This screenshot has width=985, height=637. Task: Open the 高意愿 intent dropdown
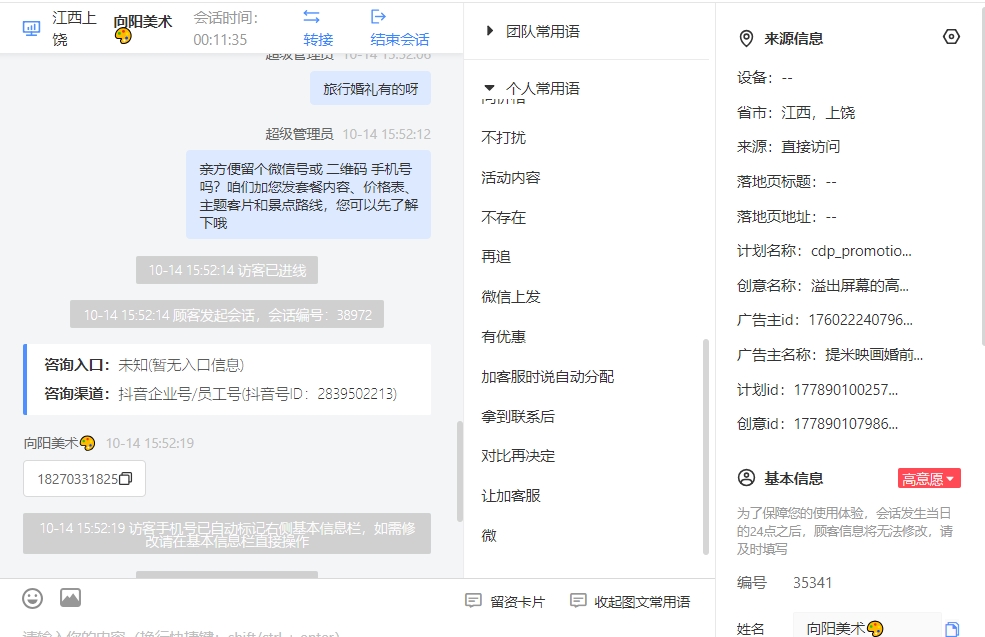929,479
